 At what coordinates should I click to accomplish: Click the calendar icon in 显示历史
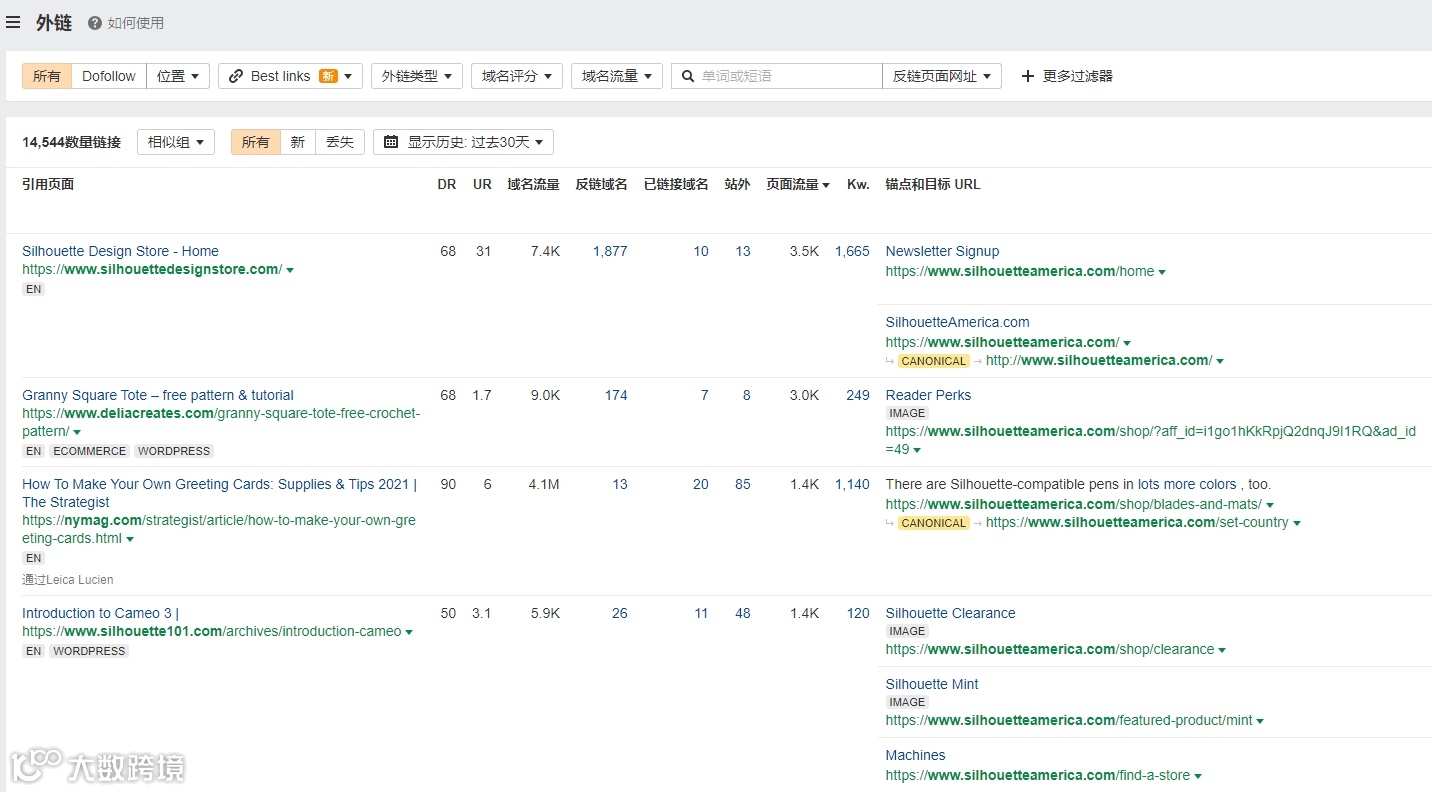(391, 142)
